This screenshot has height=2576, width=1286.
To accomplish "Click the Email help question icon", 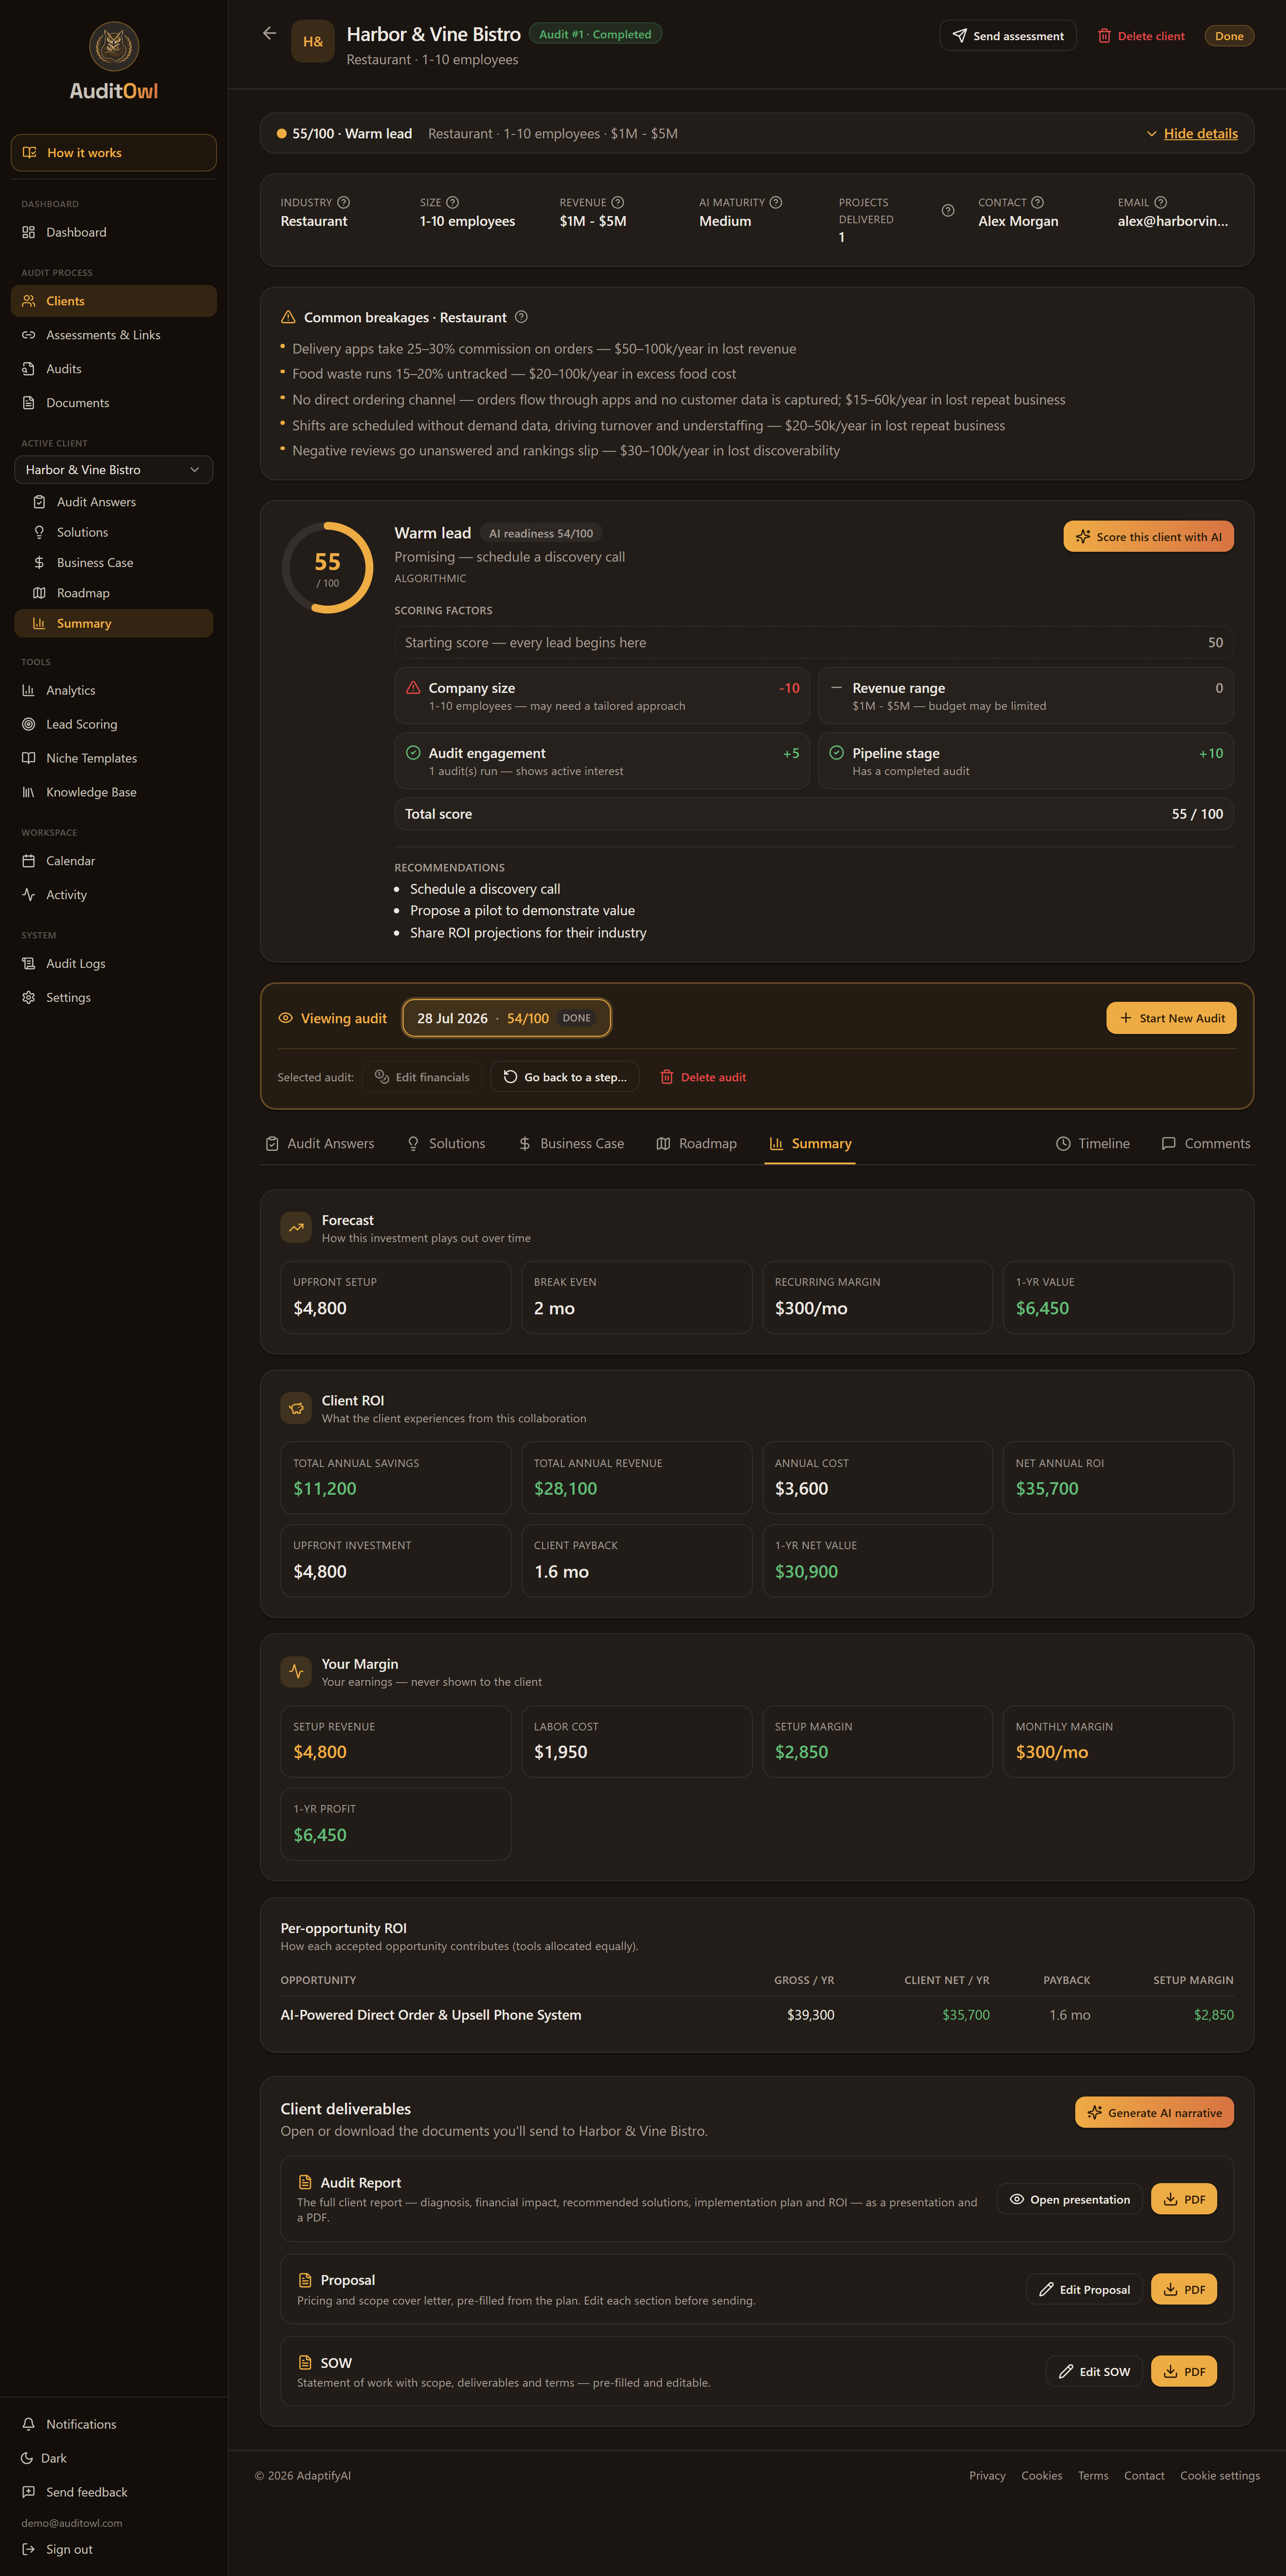I will (1161, 202).
